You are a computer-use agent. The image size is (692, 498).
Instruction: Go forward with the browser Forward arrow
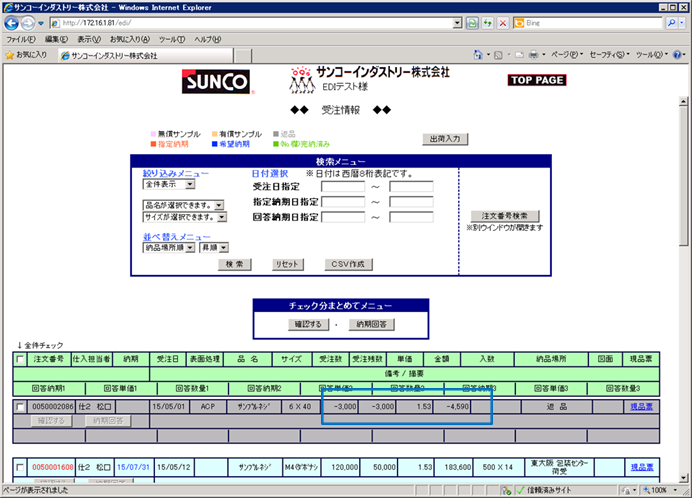click(28, 23)
